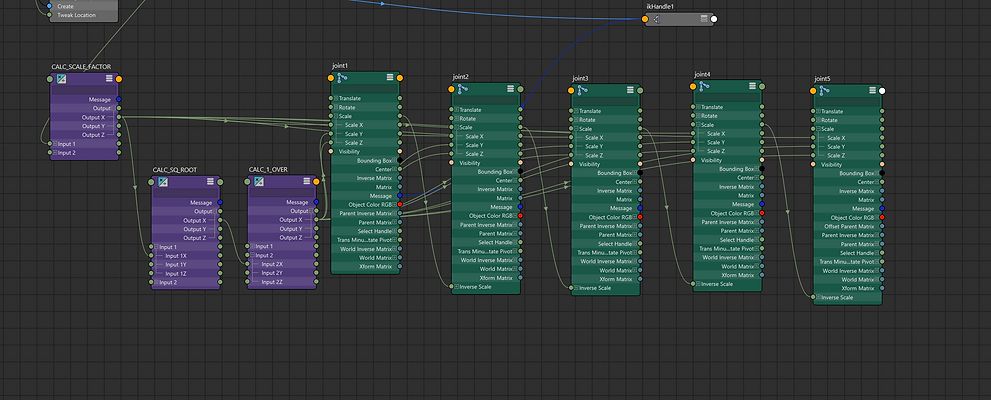Click the blue Message port on joint3
This screenshot has width=991, height=400.
(640, 209)
